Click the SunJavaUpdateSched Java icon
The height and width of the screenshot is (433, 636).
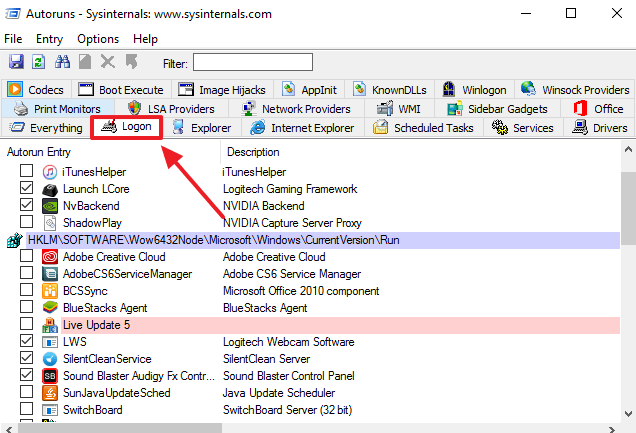50,393
